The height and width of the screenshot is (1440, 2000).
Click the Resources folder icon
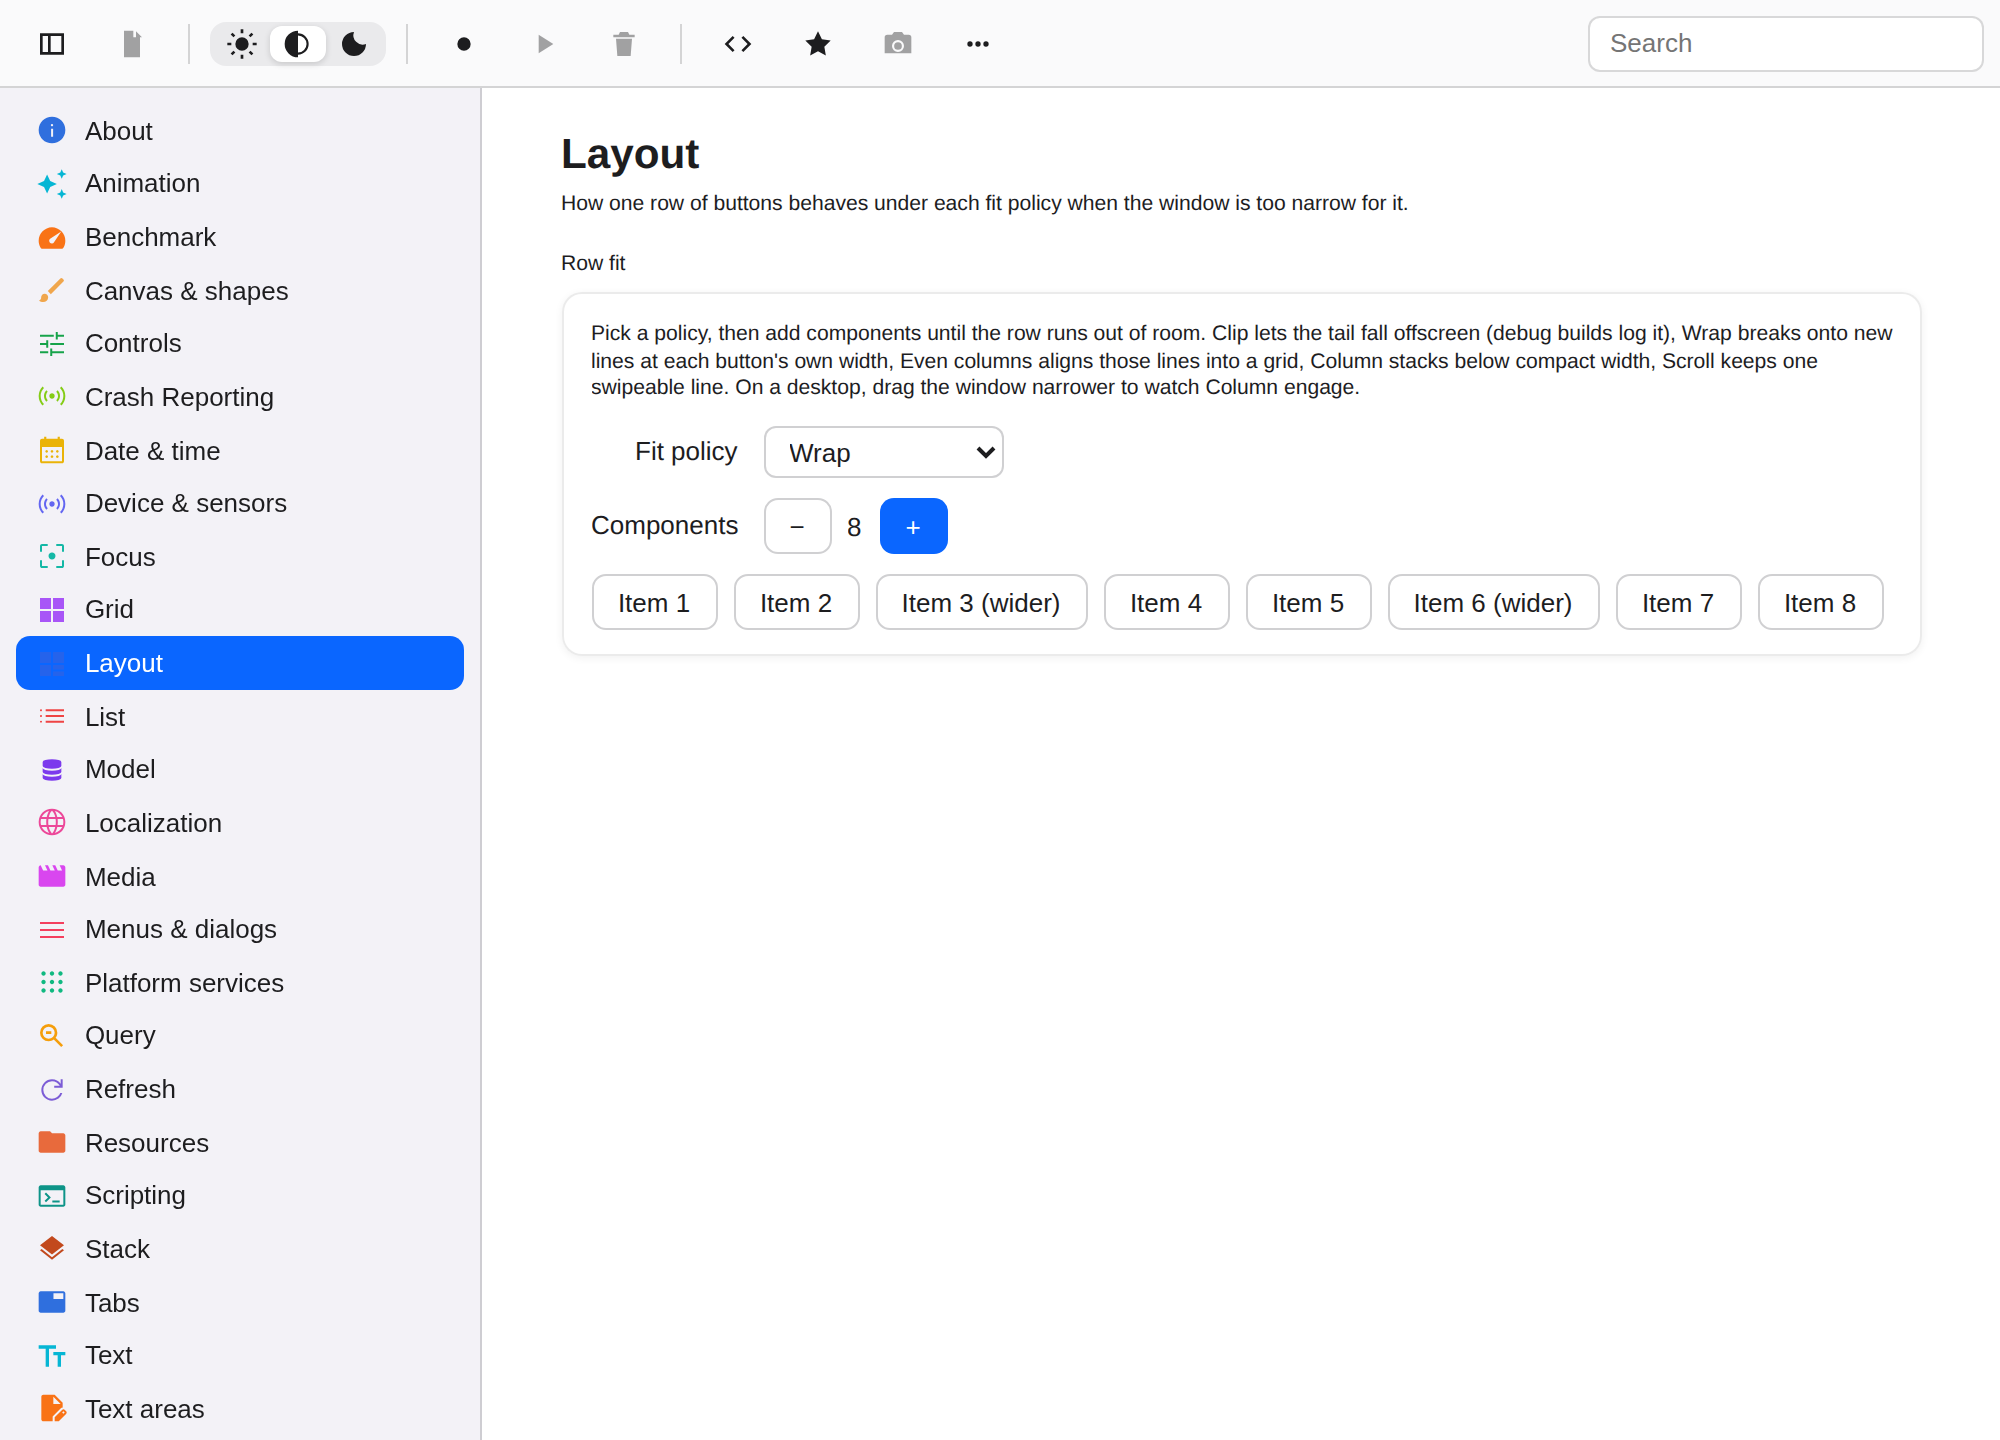coord(52,1143)
